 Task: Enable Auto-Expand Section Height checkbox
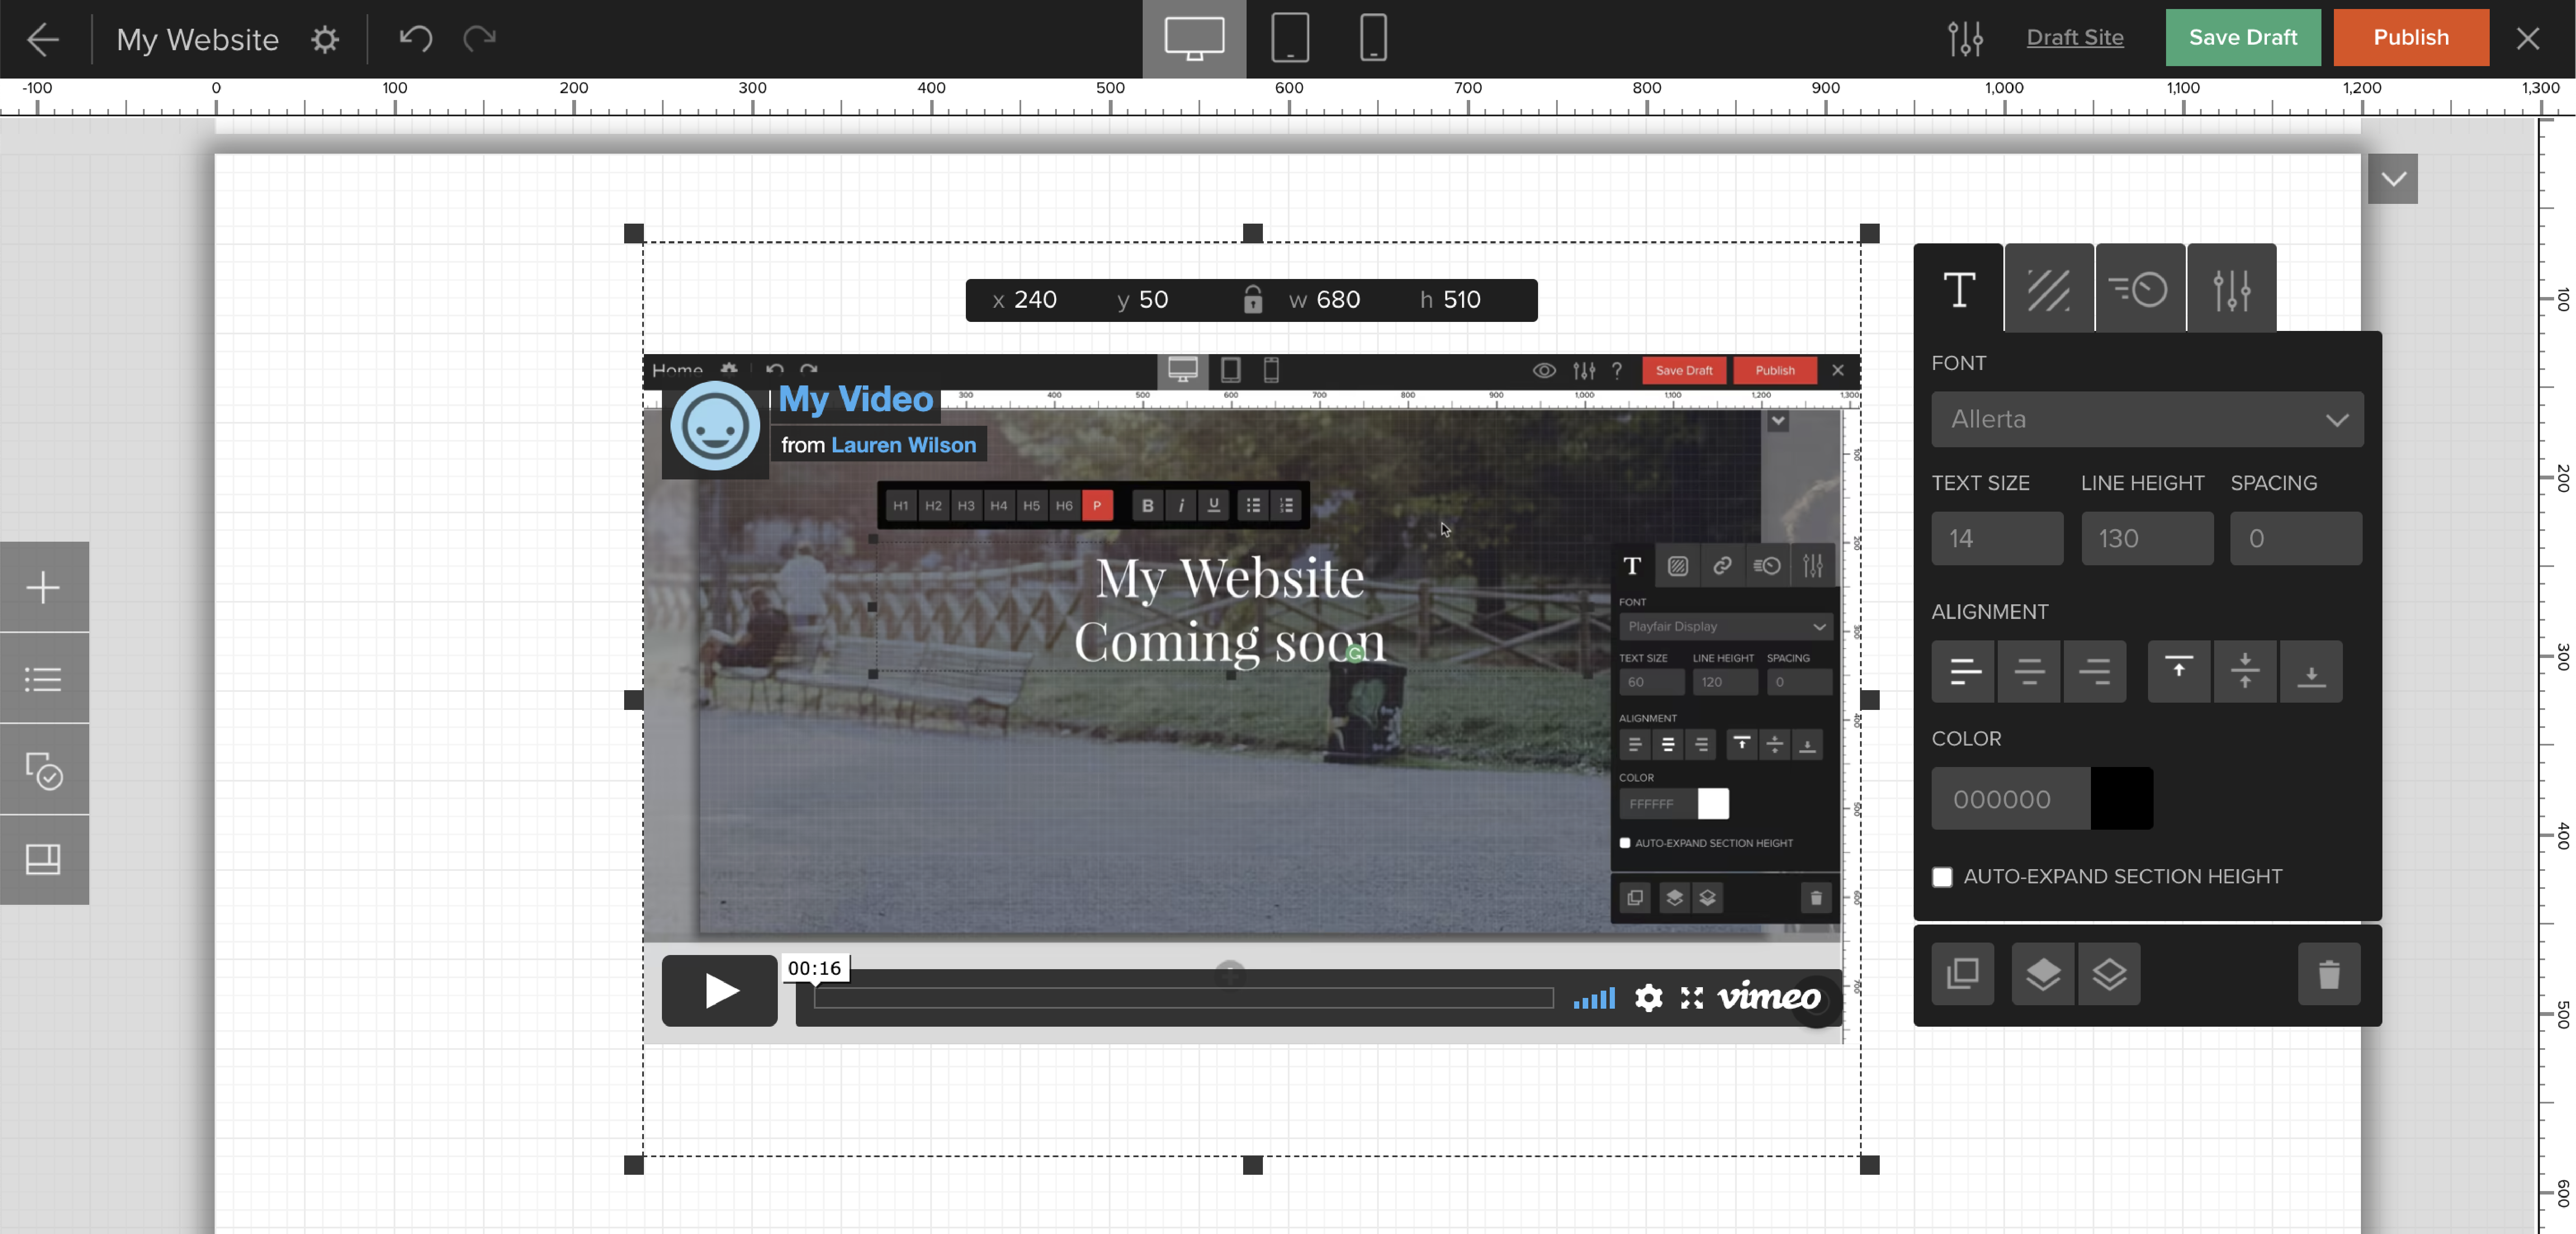tap(1942, 877)
